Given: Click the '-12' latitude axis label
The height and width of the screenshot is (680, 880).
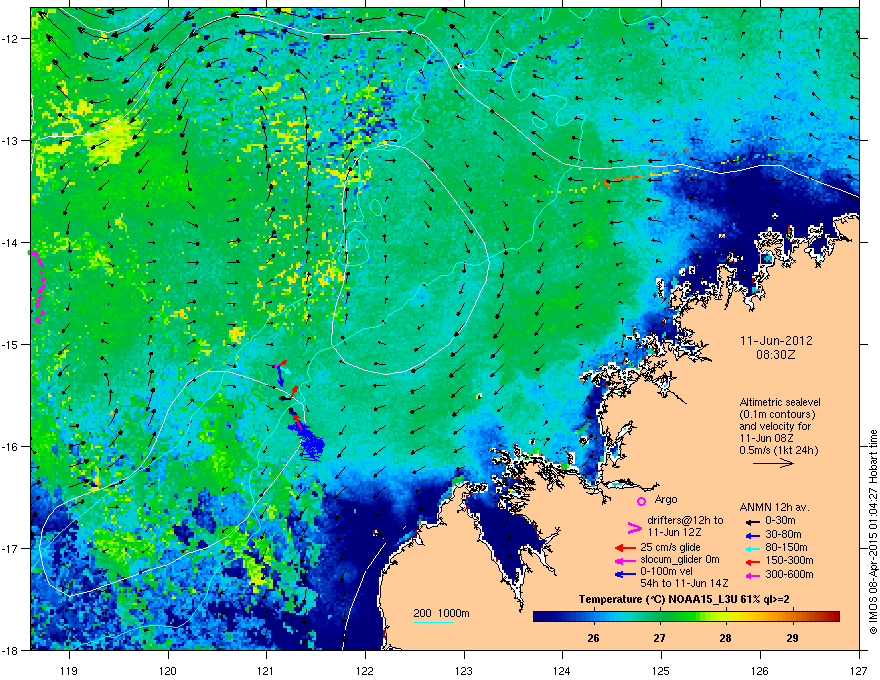Looking at the screenshot, I should 10,39.
